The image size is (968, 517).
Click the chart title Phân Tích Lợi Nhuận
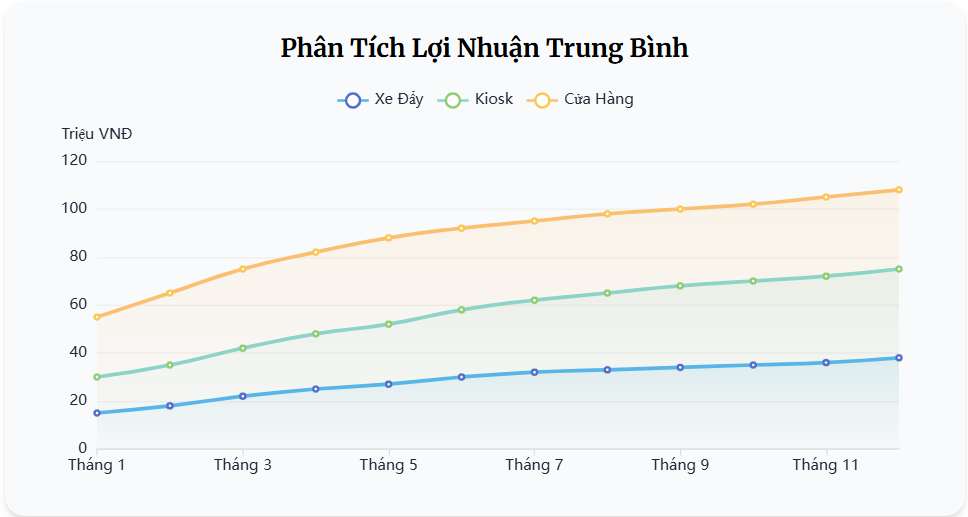coord(484,48)
